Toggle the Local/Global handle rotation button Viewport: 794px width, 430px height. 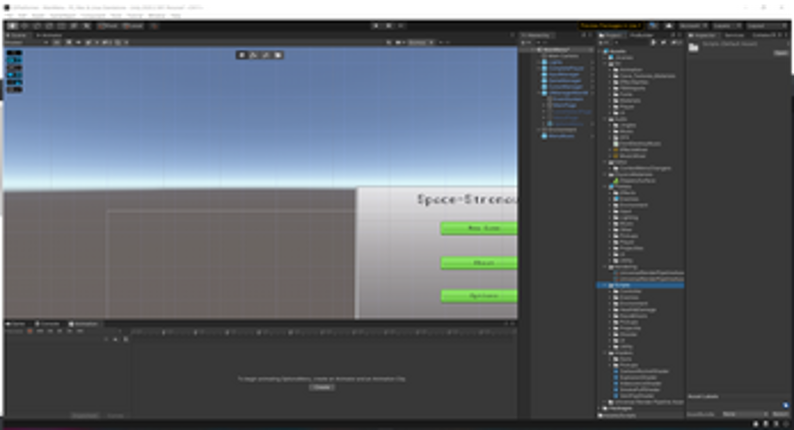(x=133, y=26)
